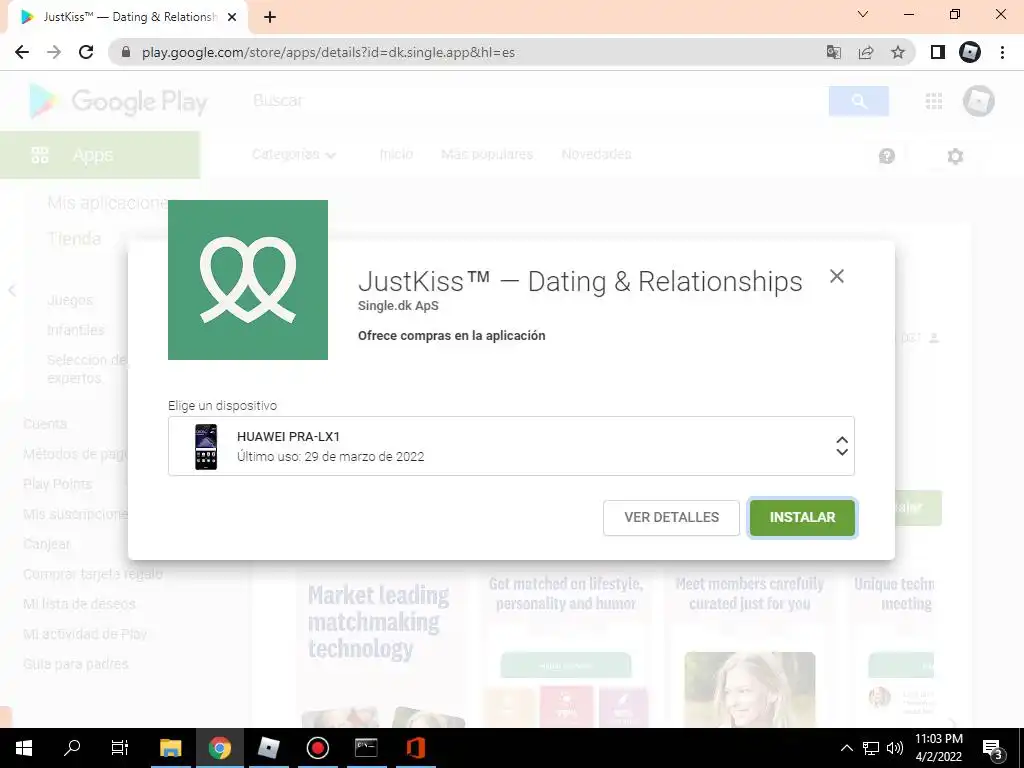
Task: Open Chrome tab search chevron
Action: pyautogui.click(x=863, y=14)
